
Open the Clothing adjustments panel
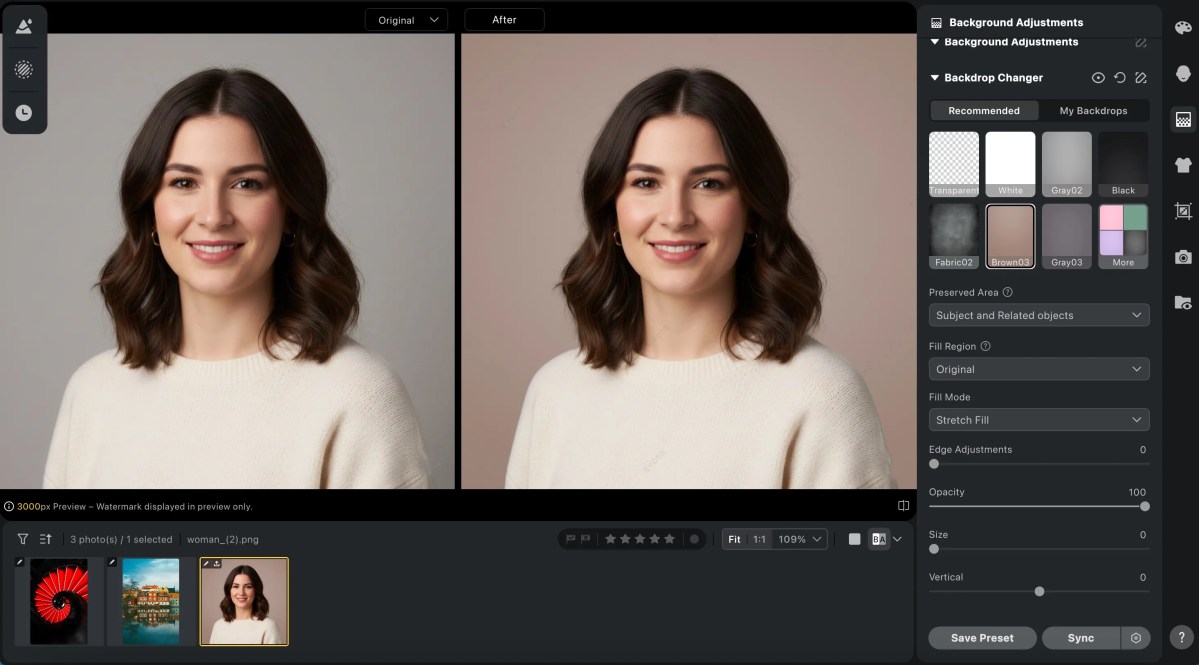click(x=1183, y=164)
